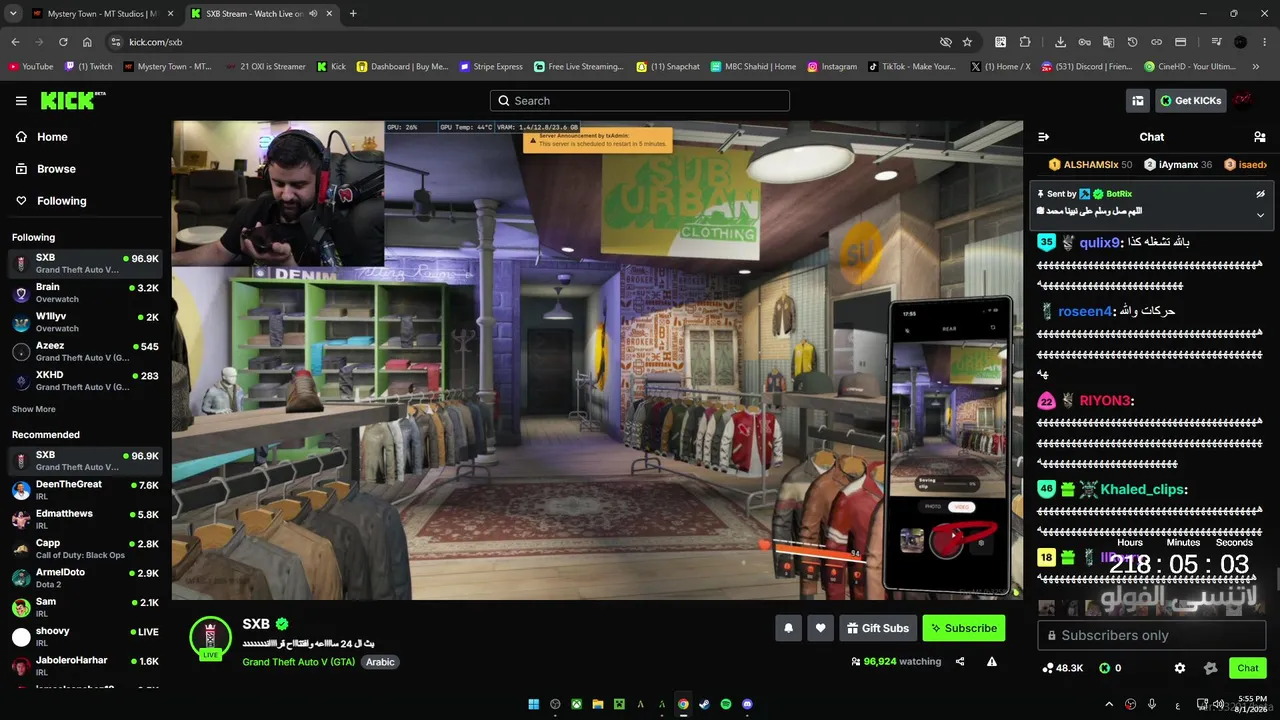Hide the pinned BotRix message

1260,194
